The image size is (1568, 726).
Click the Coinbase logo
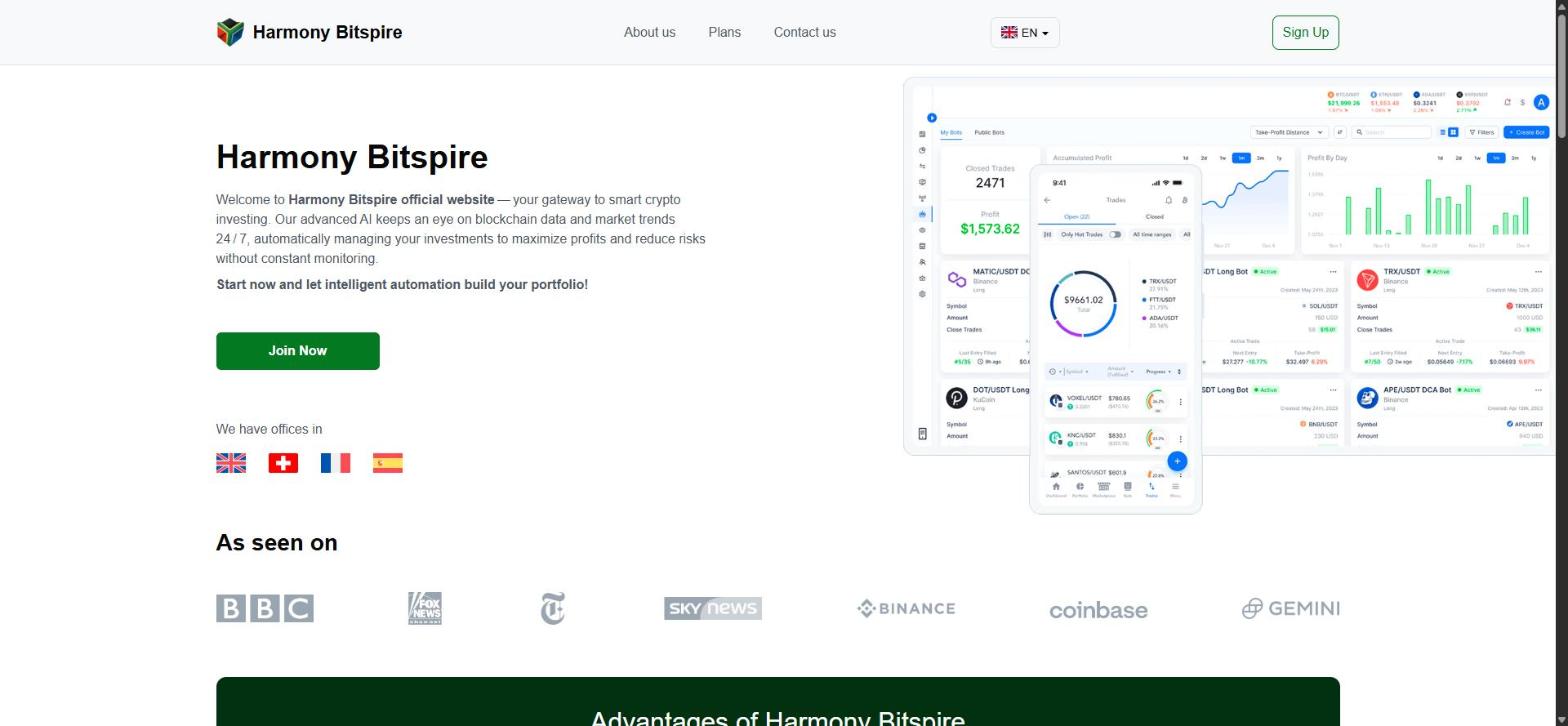1098,610
